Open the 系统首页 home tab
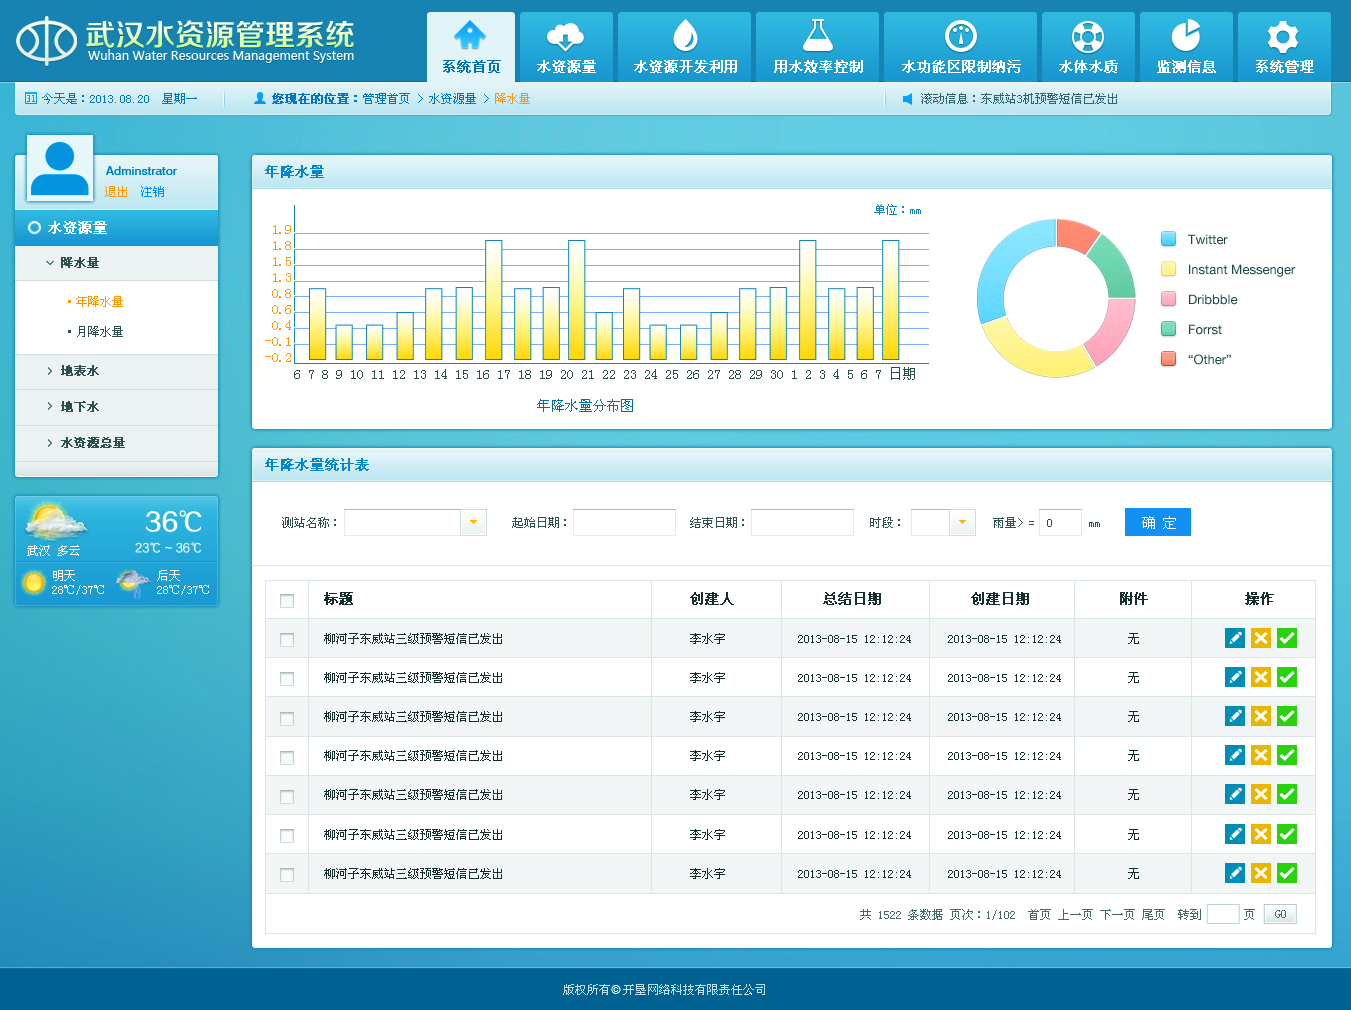This screenshot has width=1351, height=1010. click(x=471, y=46)
